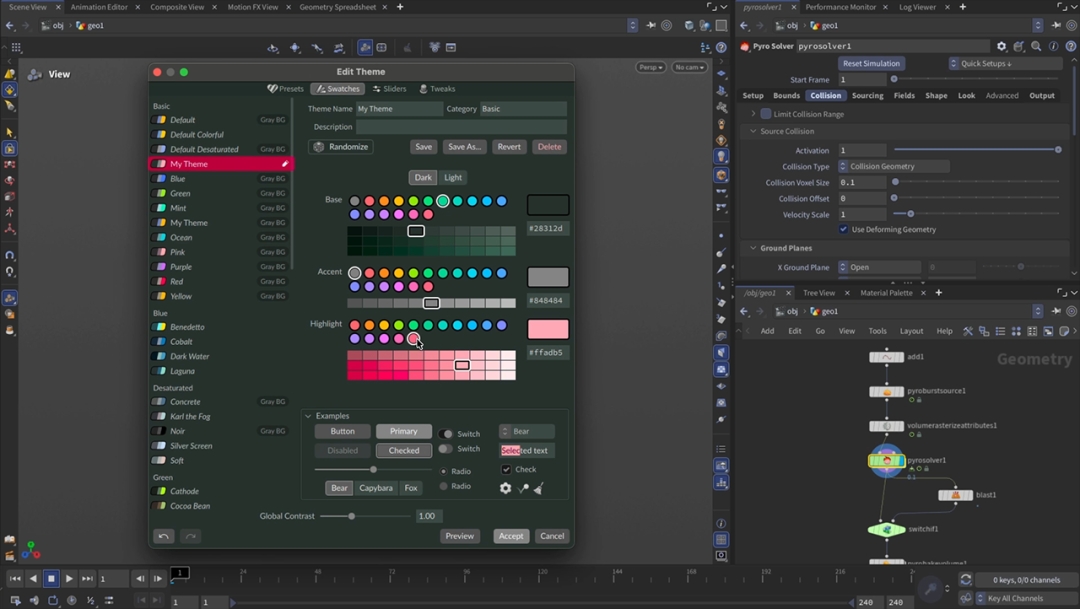Select the second Radio option
The height and width of the screenshot is (609, 1080).
coord(444,486)
